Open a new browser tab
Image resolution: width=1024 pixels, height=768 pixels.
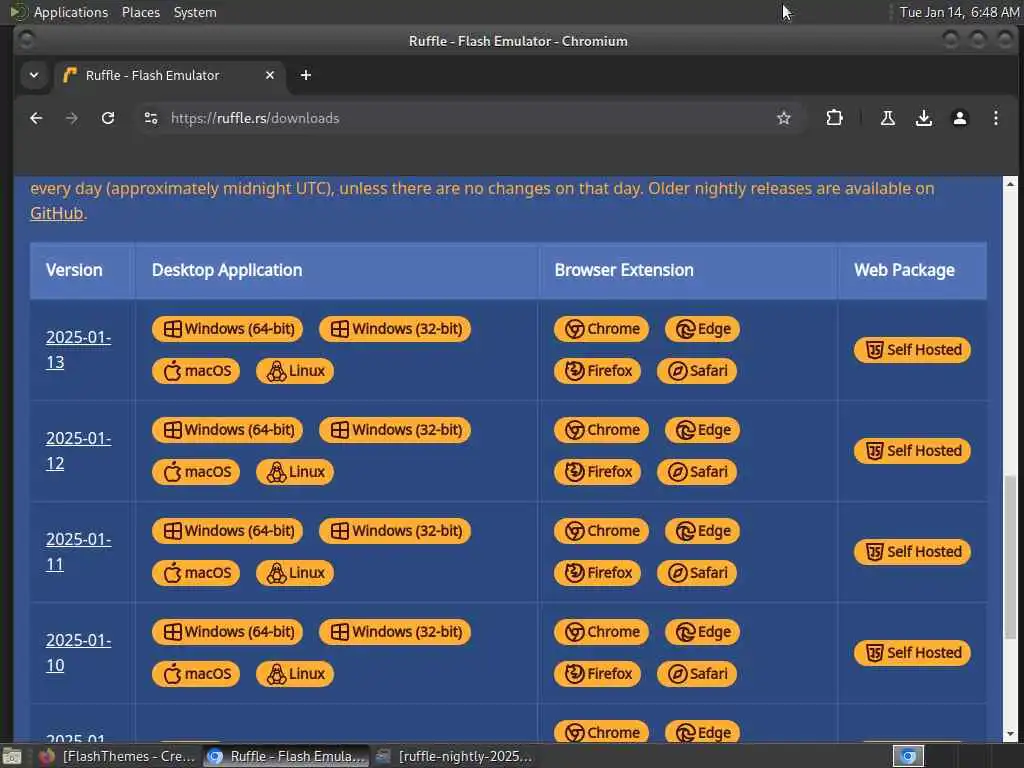(306, 75)
